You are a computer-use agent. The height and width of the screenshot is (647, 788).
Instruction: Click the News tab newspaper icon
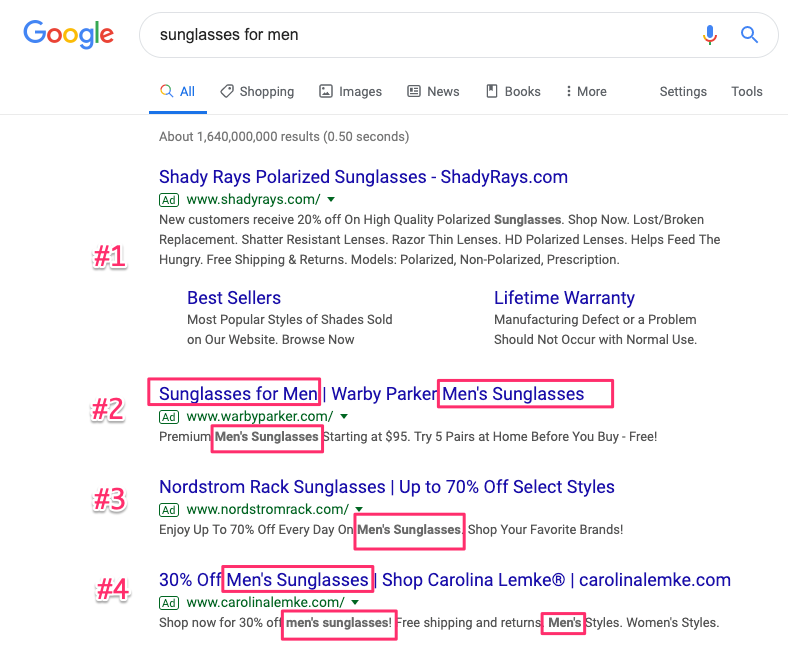[414, 91]
